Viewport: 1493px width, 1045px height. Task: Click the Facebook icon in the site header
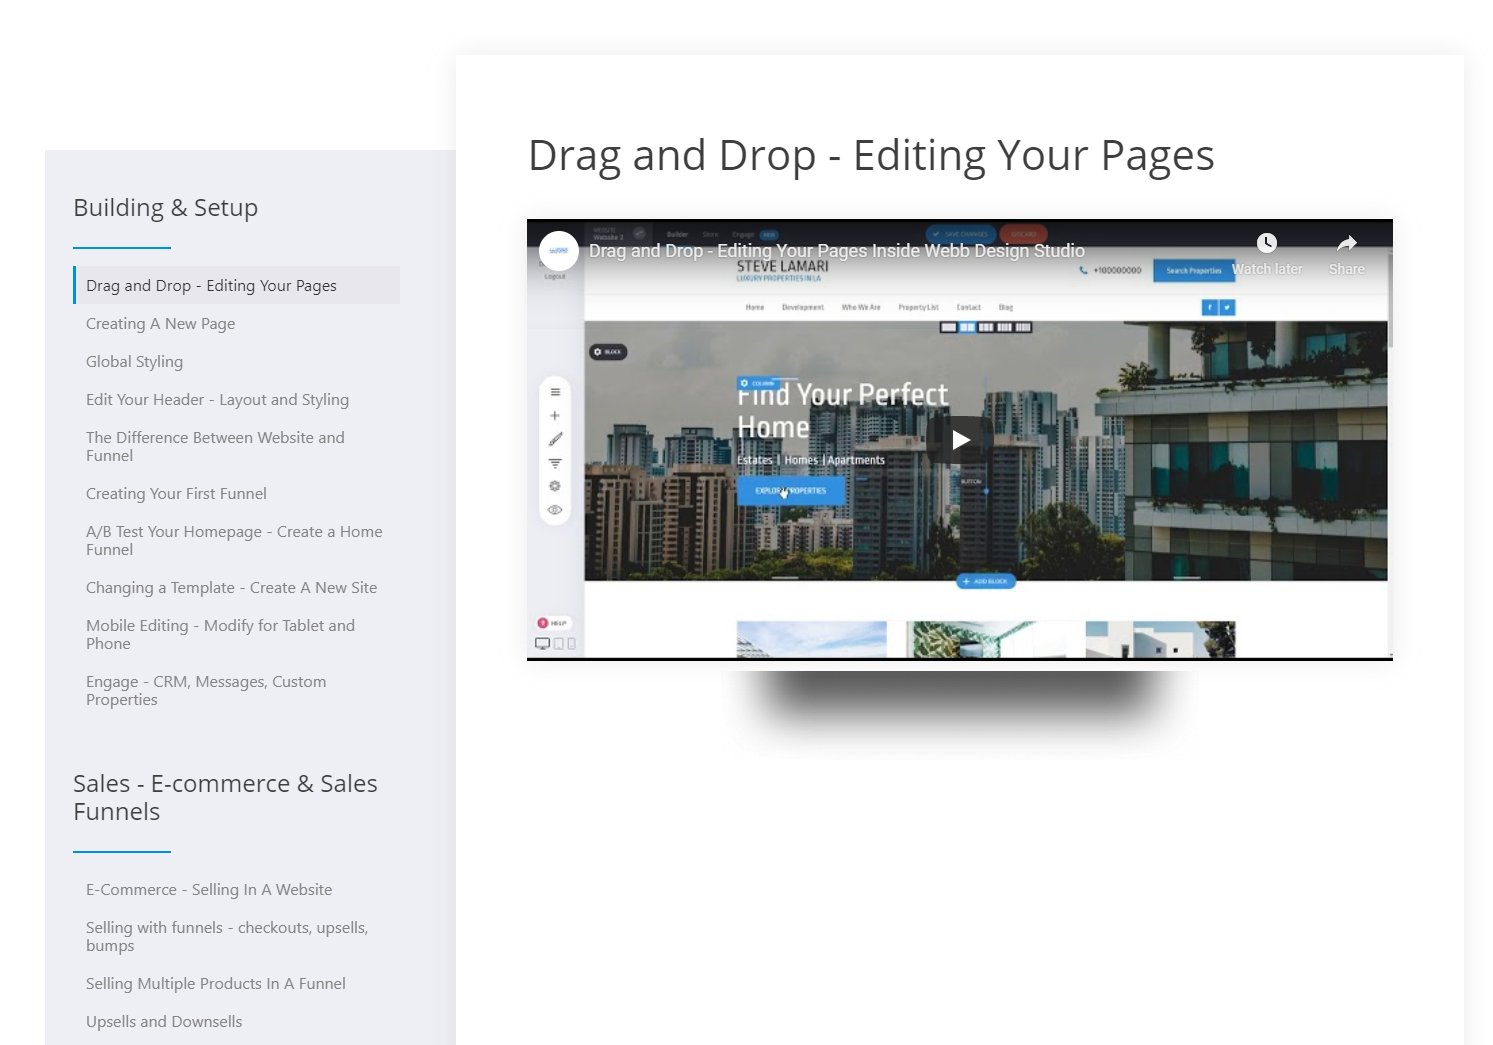[1210, 307]
